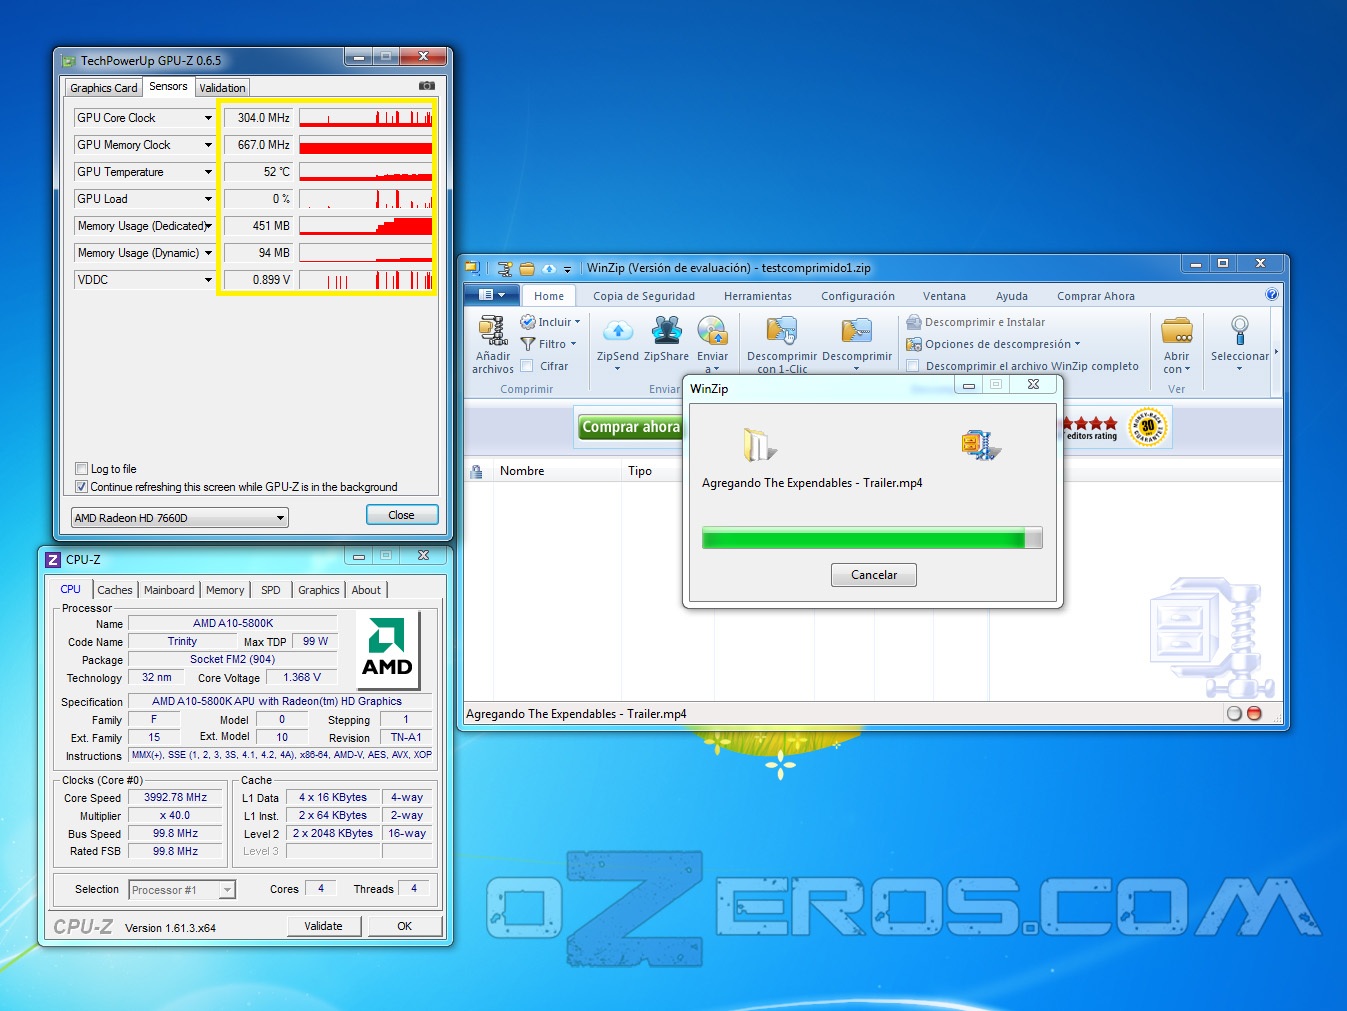Click the Nombre column header
The width and height of the screenshot is (1347, 1011).
[556, 471]
